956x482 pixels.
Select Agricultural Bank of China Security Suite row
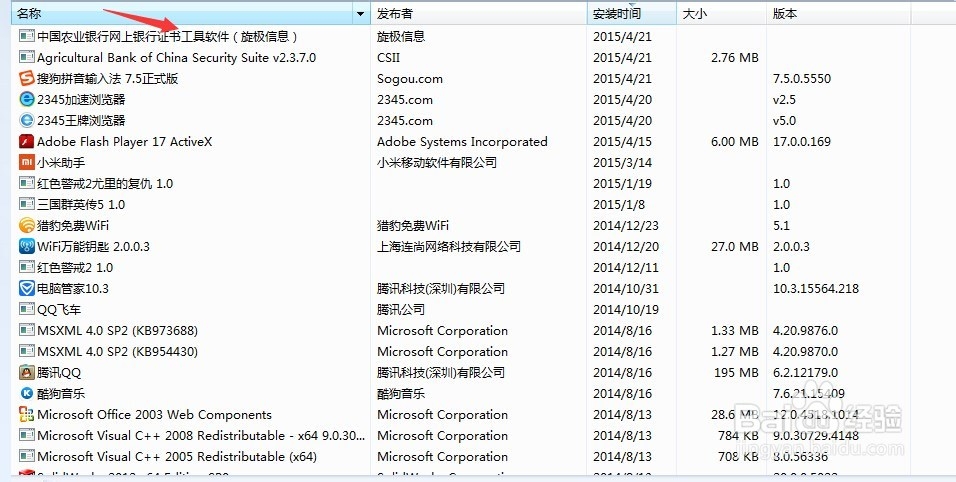[176, 58]
